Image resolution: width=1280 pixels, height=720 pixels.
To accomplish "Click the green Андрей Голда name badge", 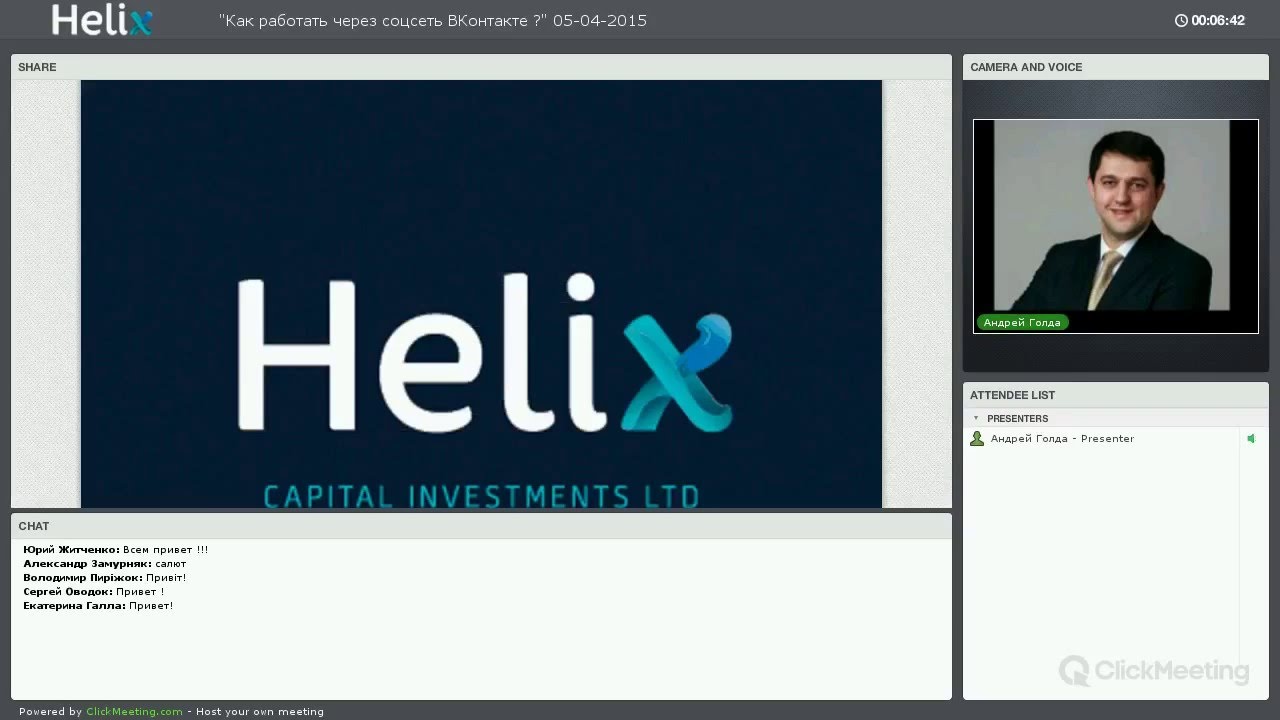I will (x=1022, y=322).
